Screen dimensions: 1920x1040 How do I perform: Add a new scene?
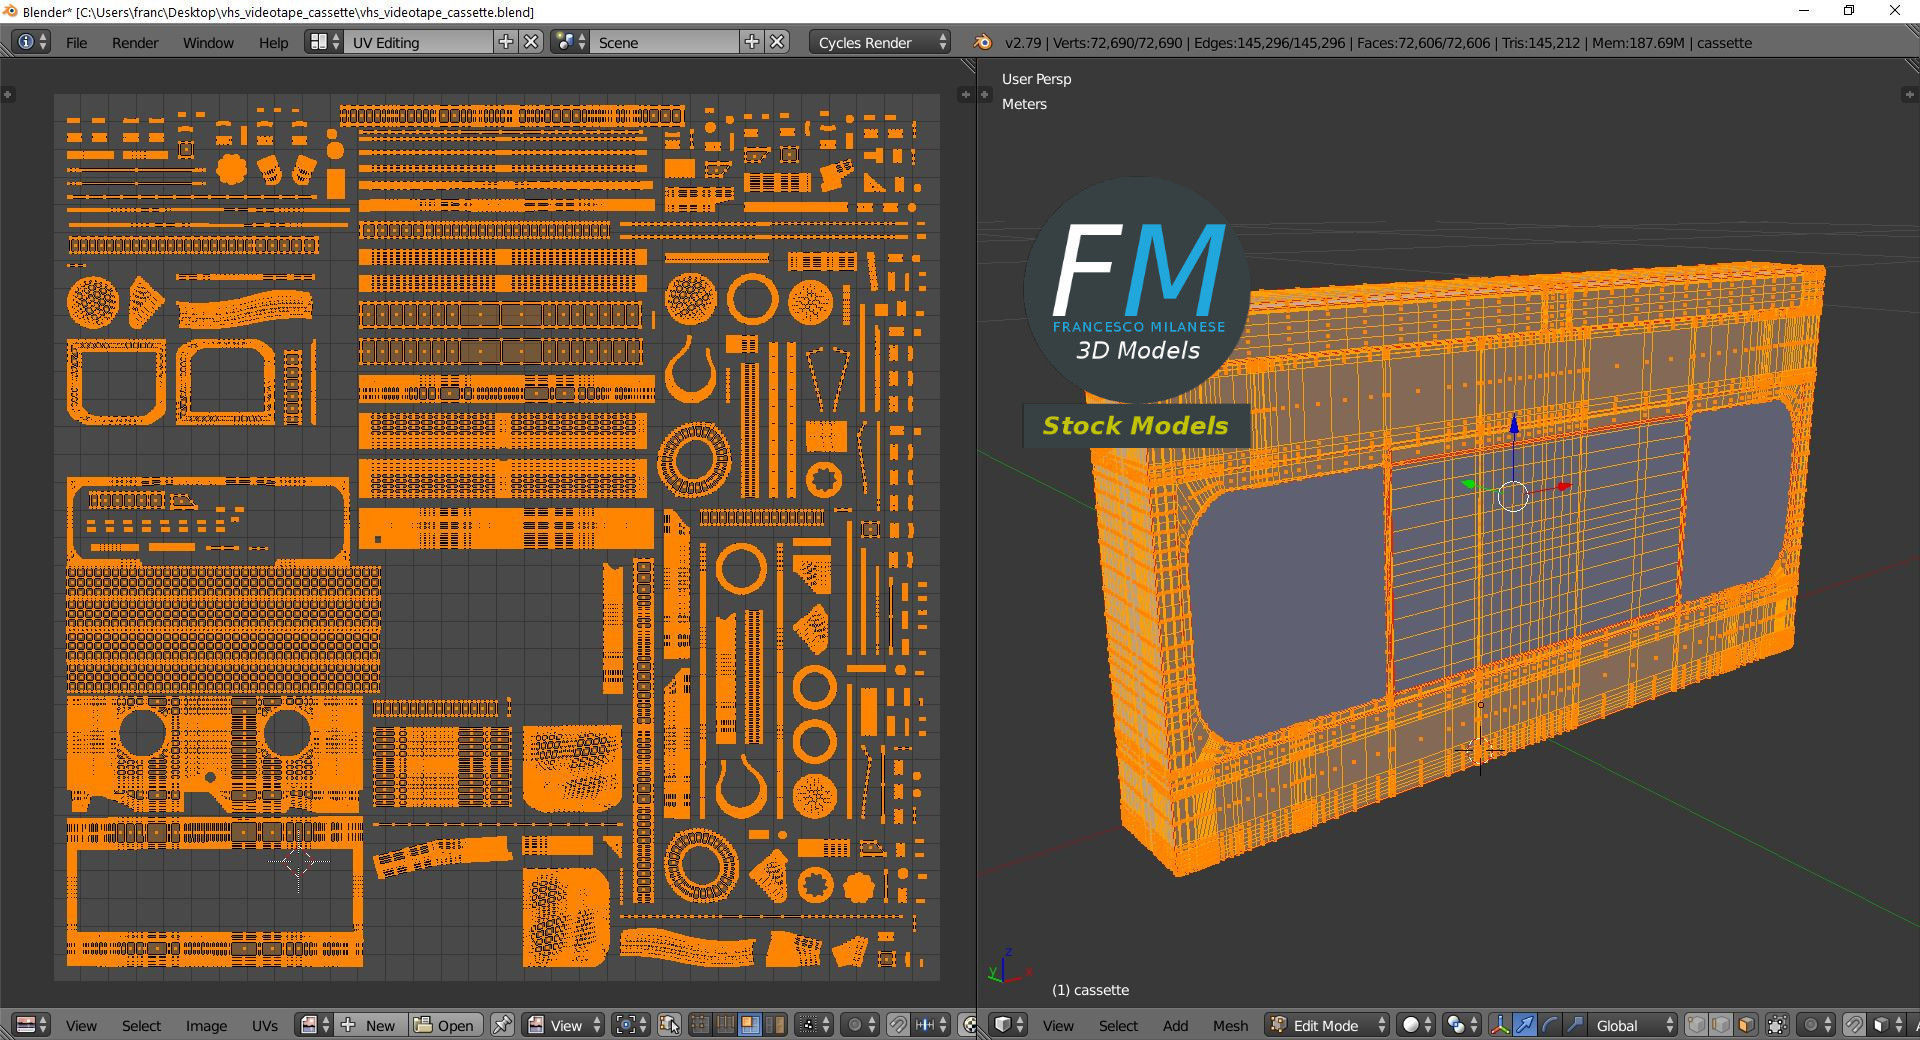(x=752, y=42)
